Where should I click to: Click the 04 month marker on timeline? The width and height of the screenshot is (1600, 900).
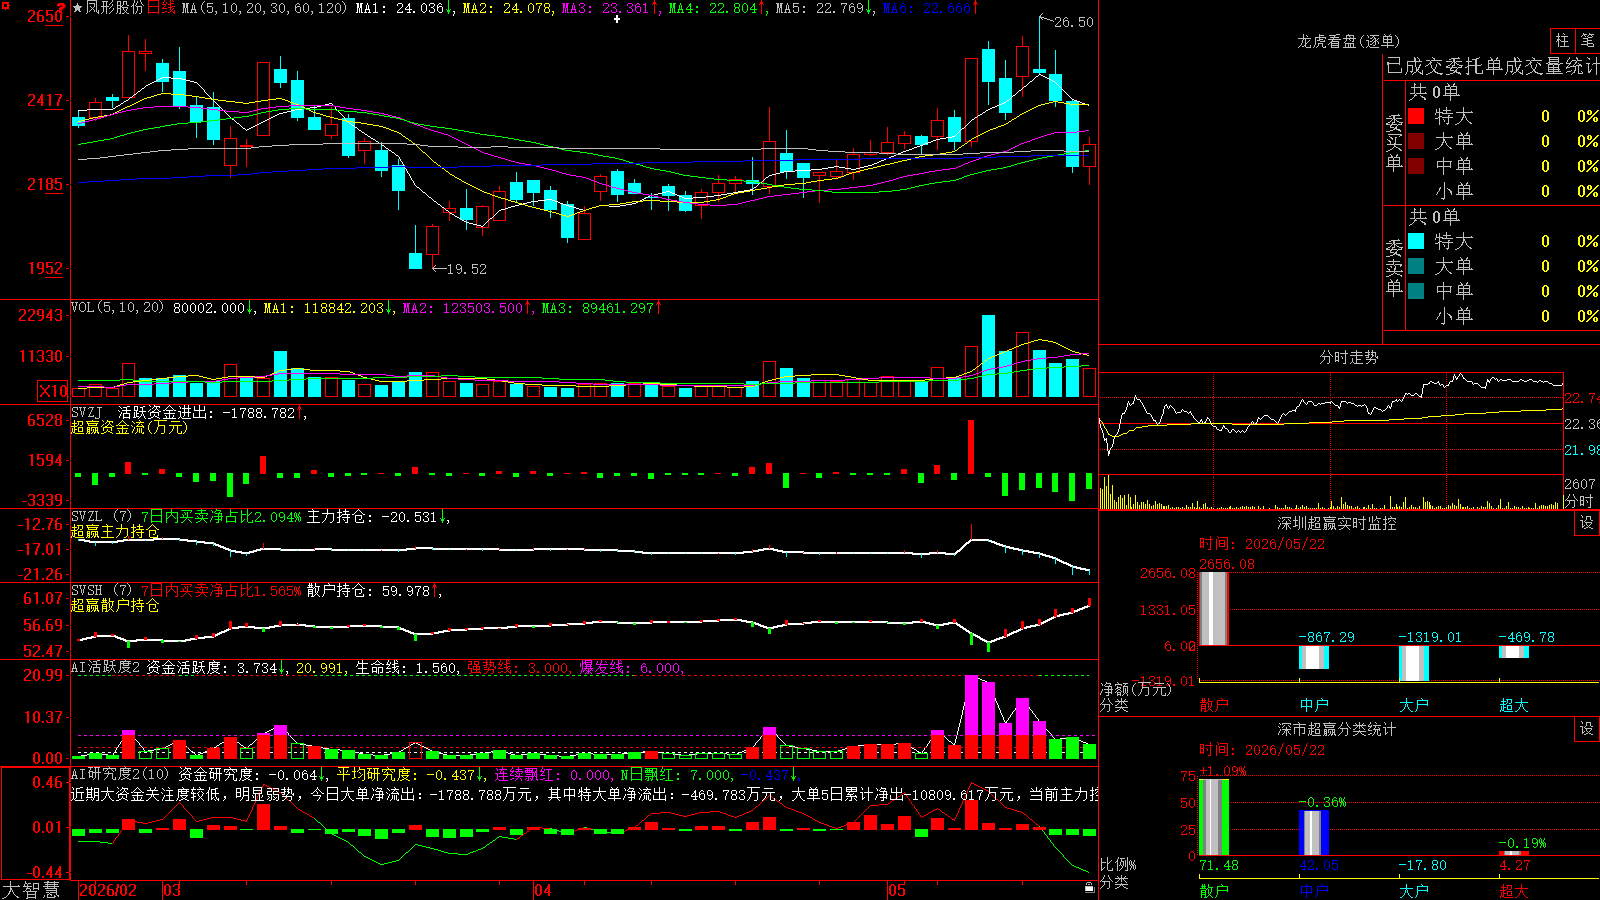(x=543, y=890)
